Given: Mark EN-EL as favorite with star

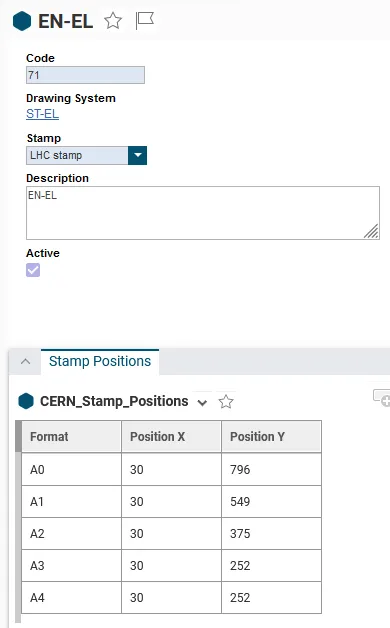Looking at the screenshot, I should [113, 21].
